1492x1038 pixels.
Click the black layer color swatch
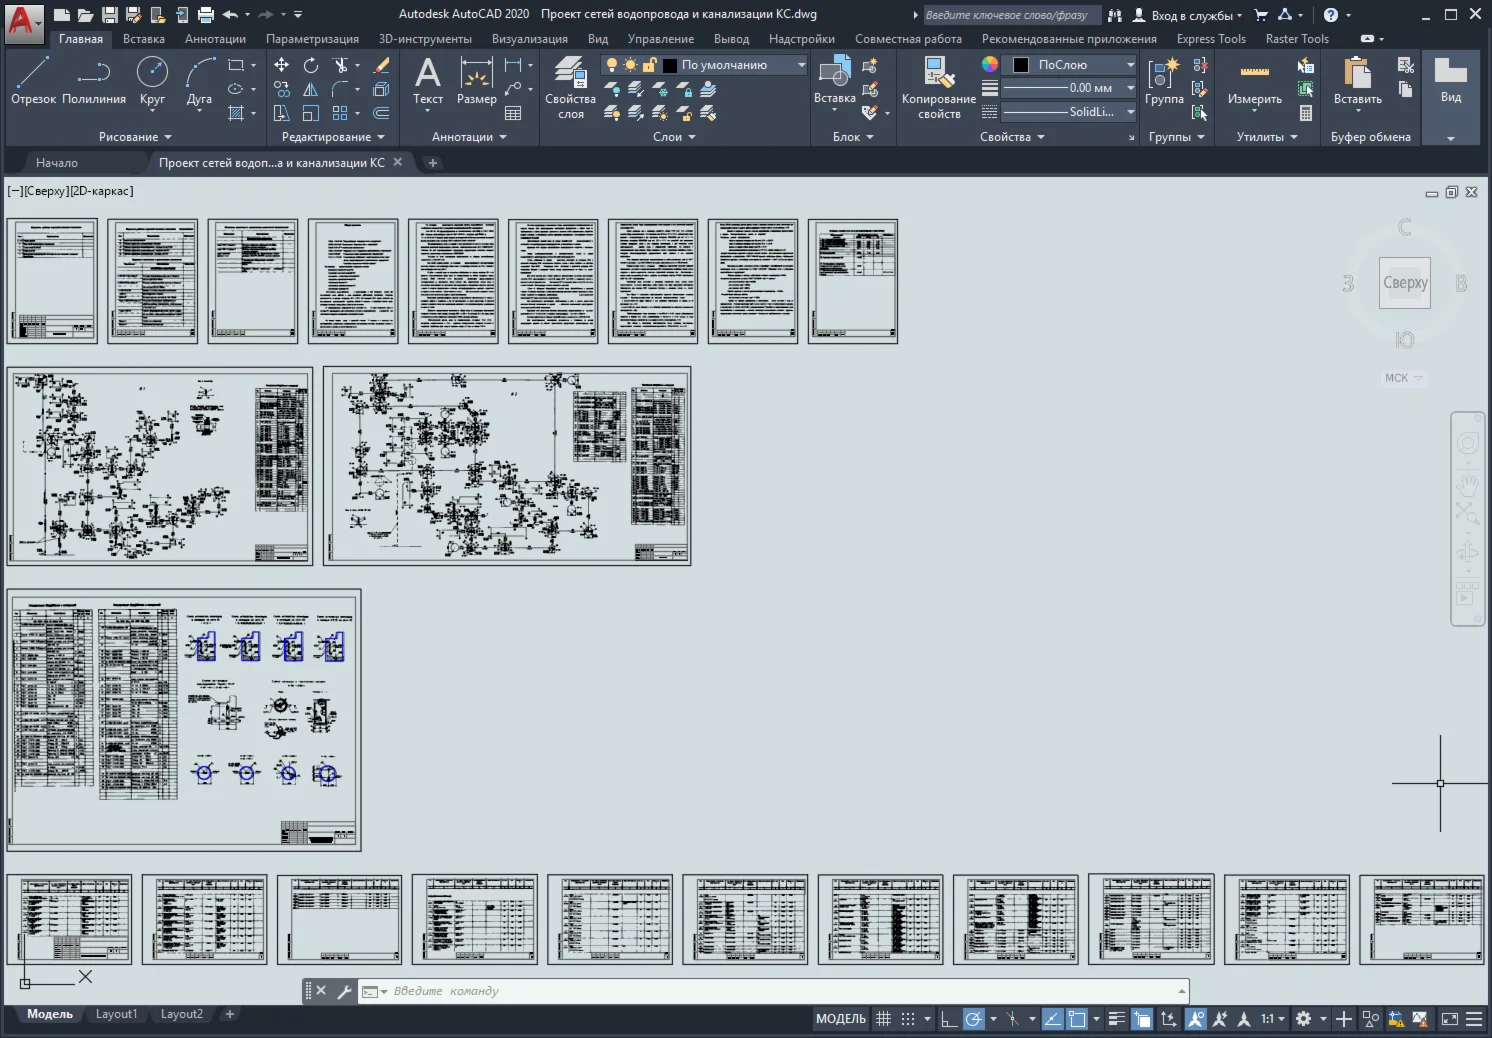pos(670,65)
